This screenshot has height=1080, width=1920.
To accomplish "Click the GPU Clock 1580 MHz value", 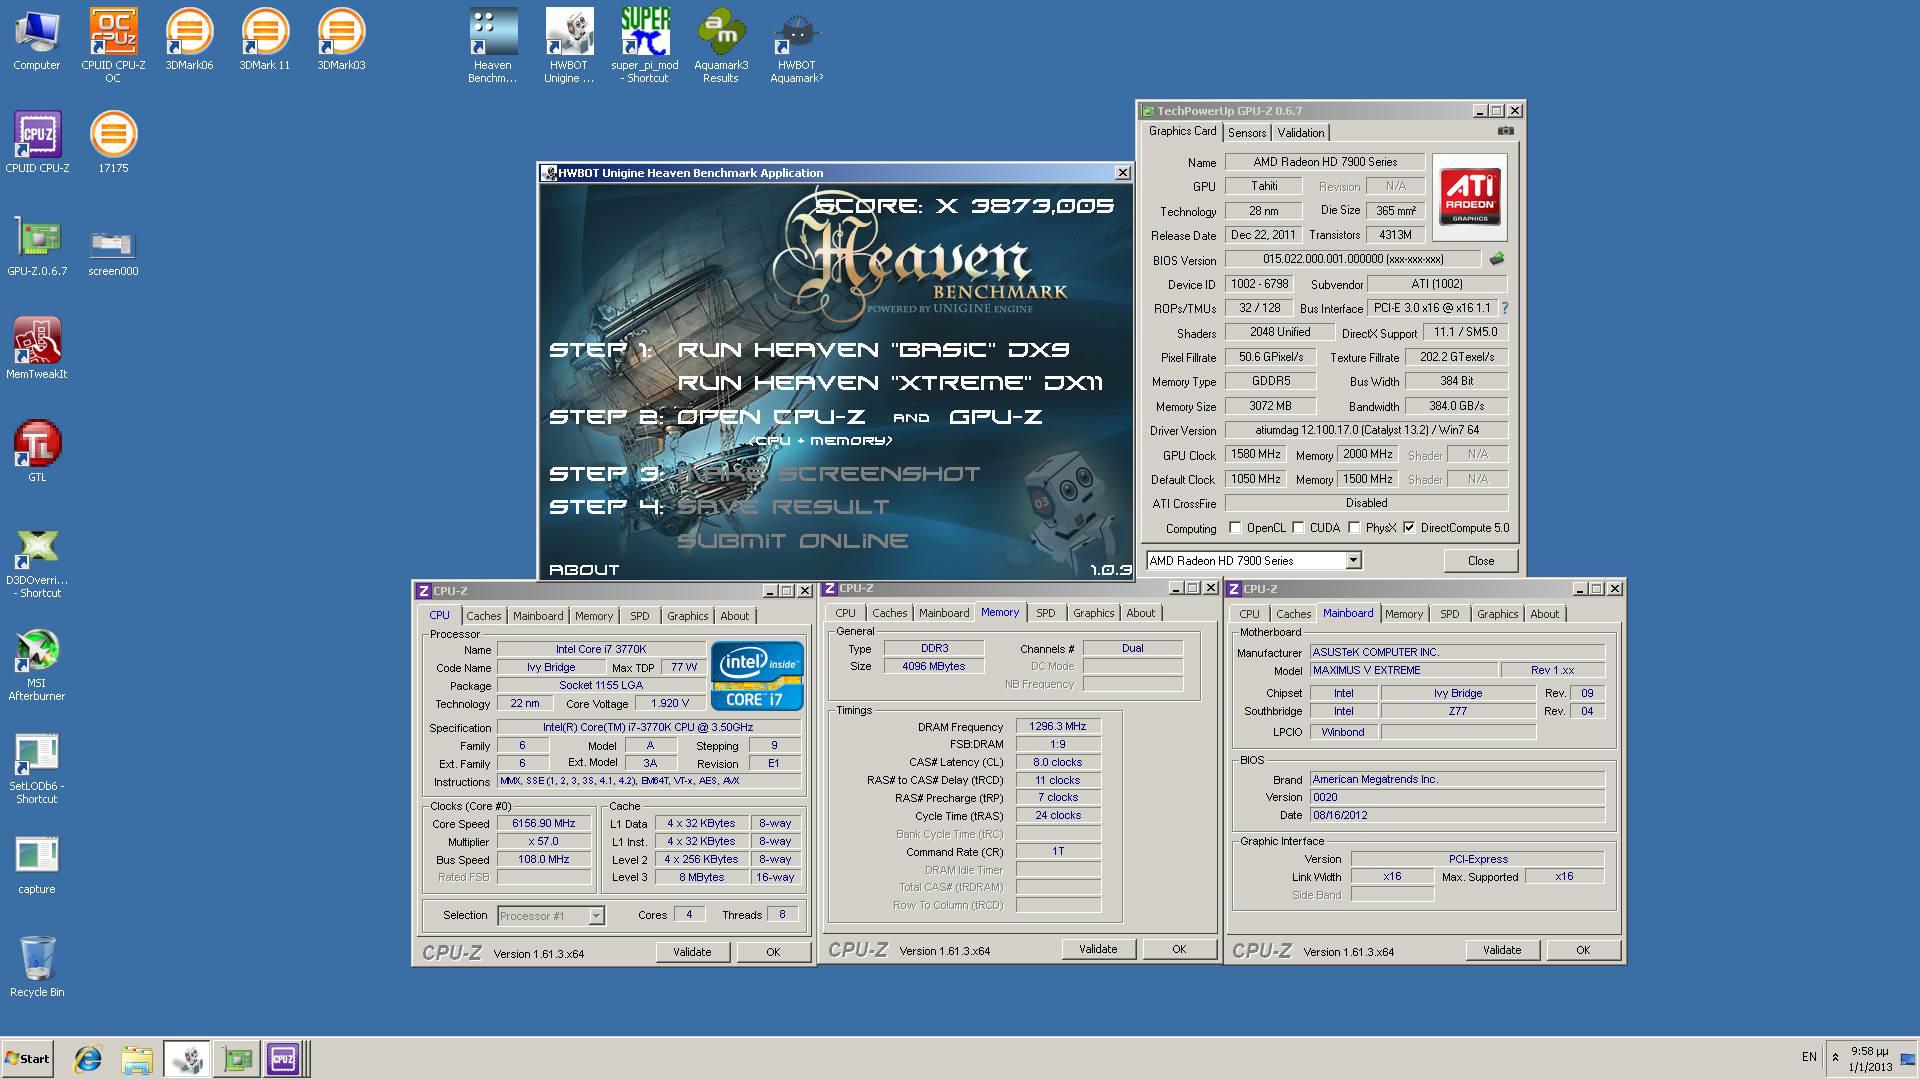I will pyautogui.click(x=1256, y=454).
